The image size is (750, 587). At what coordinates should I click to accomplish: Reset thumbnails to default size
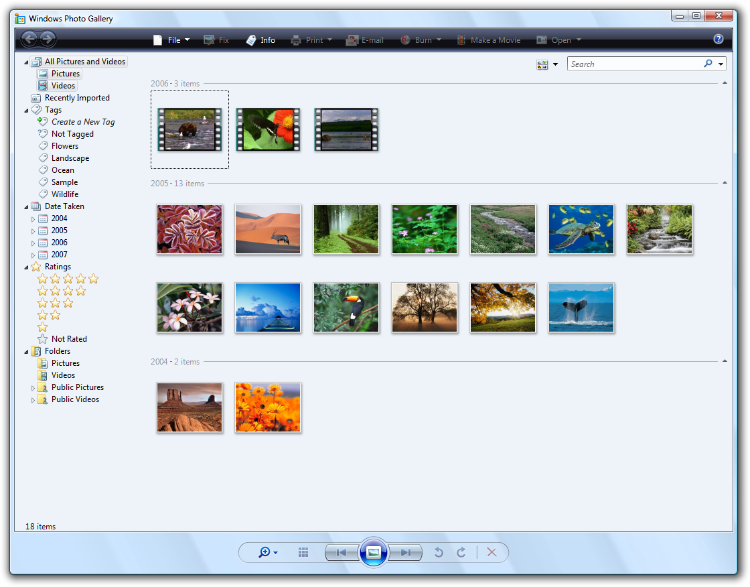(303, 552)
